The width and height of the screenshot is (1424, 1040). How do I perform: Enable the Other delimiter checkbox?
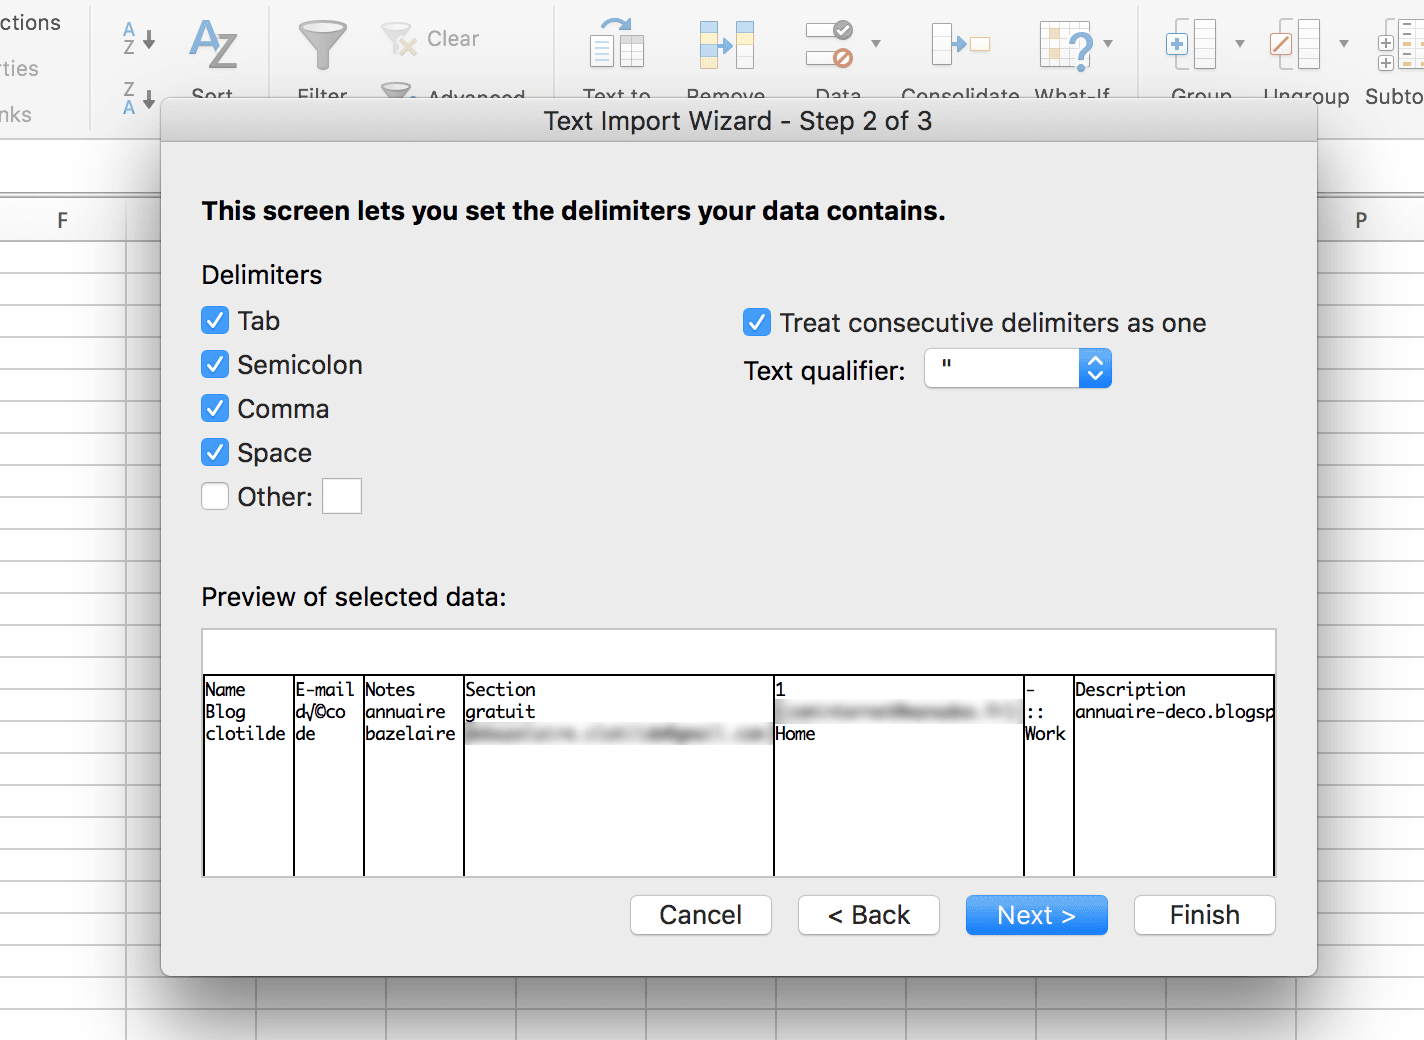click(215, 497)
